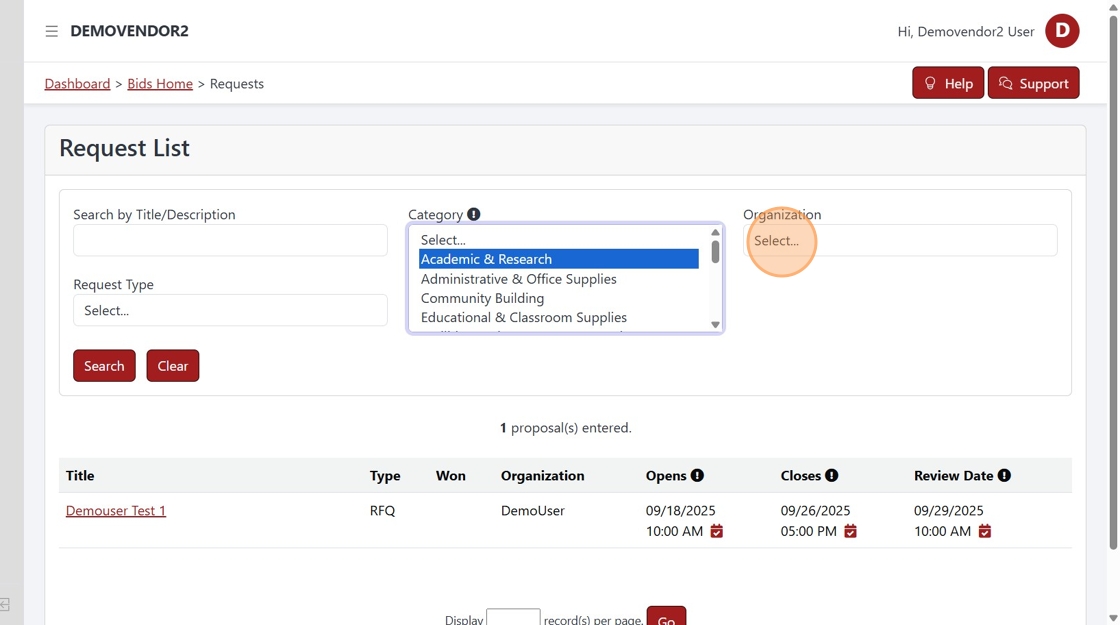The height and width of the screenshot is (625, 1120).
Task: Click calendar icon next to review time
Action: coord(985,531)
